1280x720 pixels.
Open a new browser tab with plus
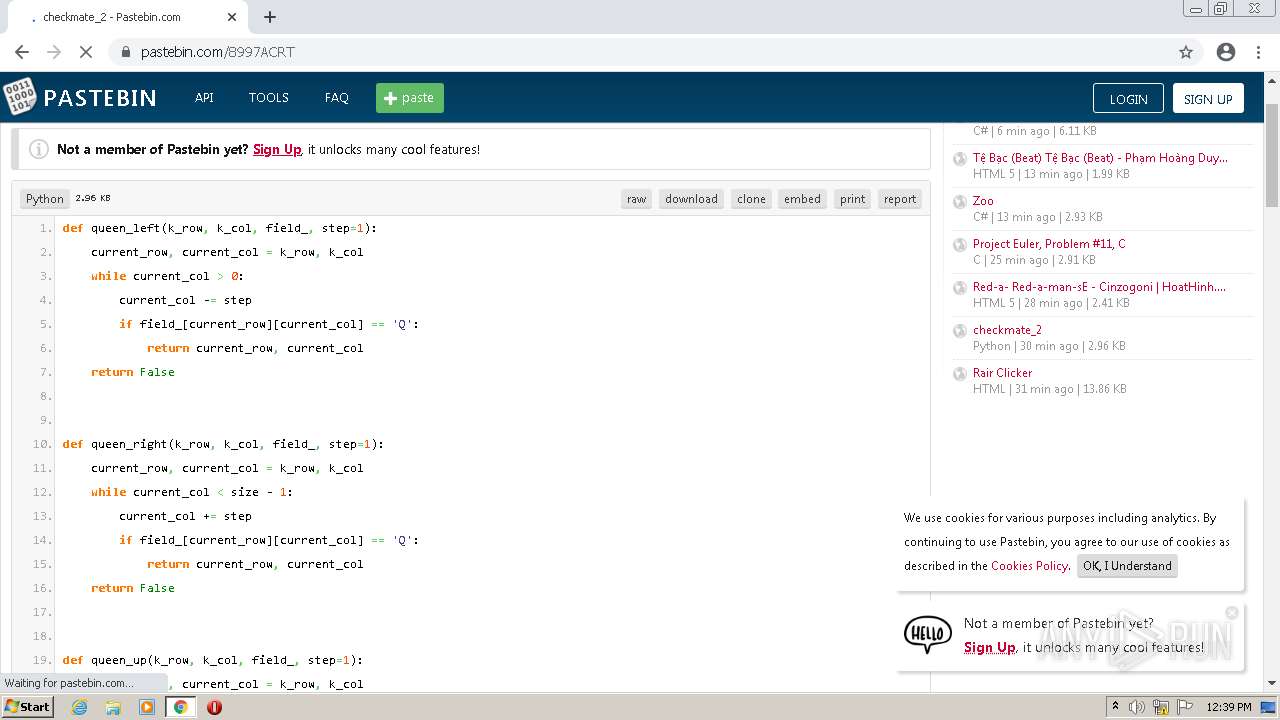click(270, 17)
